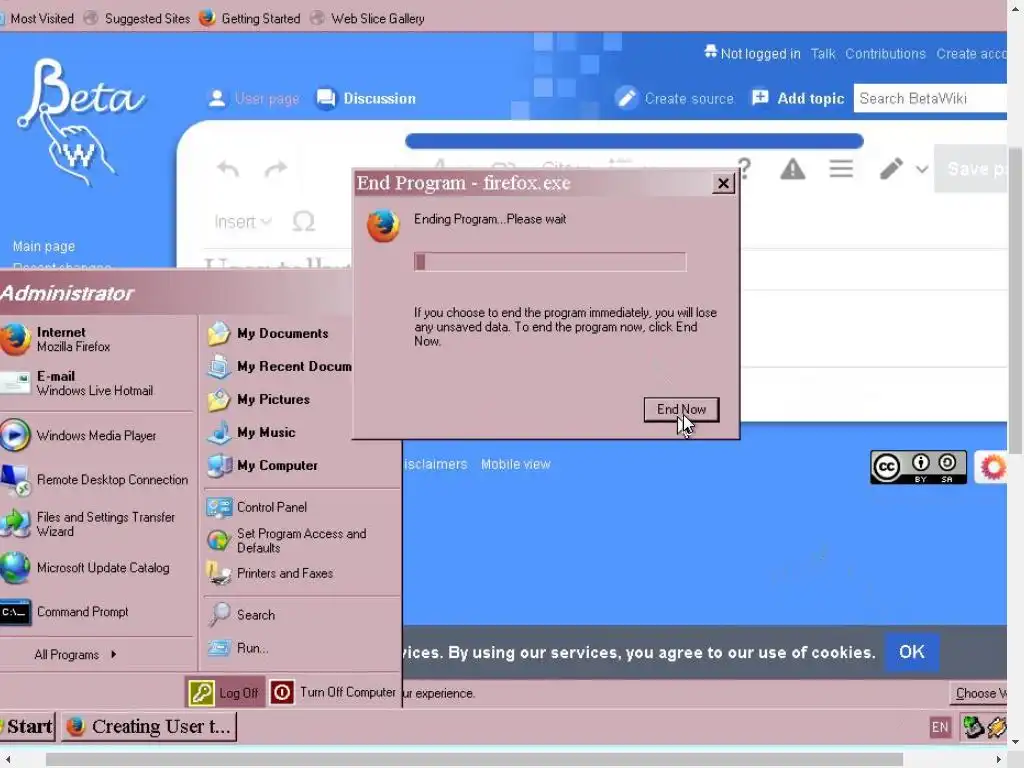Screen dimensions: 1024x768
Task: Launch Command Prompt
Action: tap(65, 612)
